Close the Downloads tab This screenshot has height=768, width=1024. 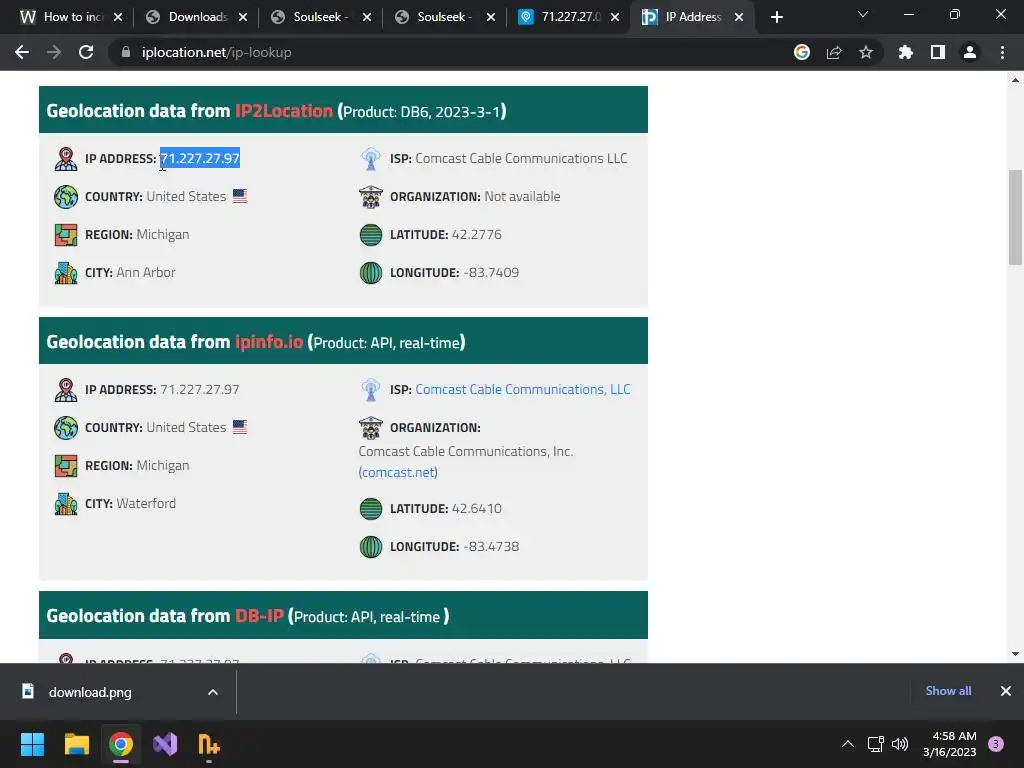pyautogui.click(x=243, y=17)
